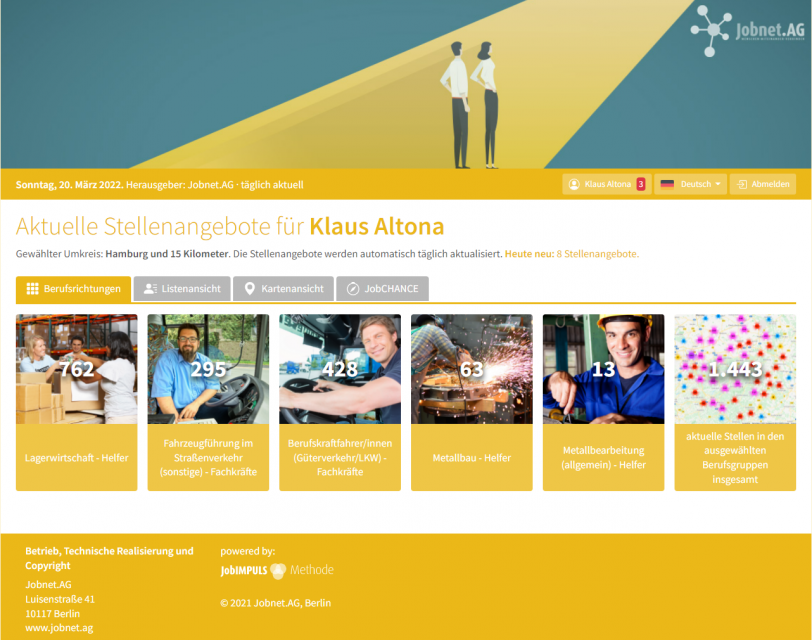Screen dimensions: 812x640
Task: Click the person-list icon on Listenansicht tab
Action: point(150,289)
